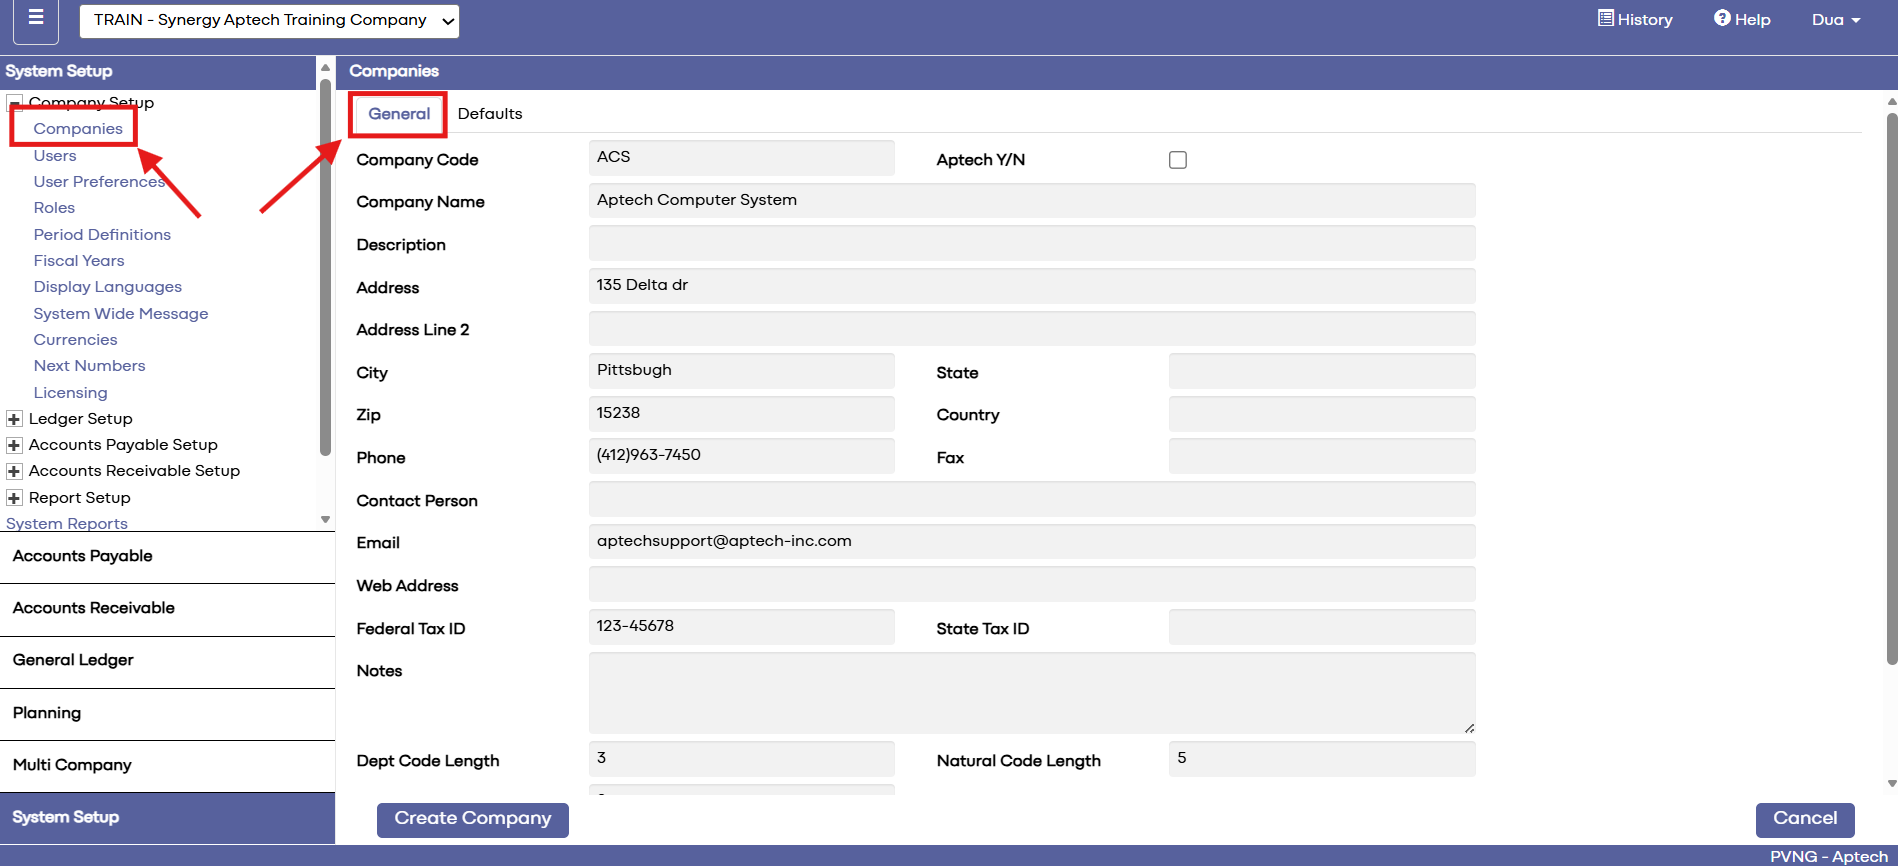Open the Roles link
This screenshot has height=866, width=1898.
(54, 208)
